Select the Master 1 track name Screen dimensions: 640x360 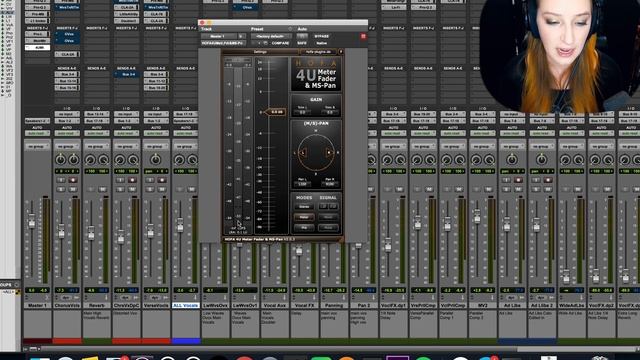[37, 305]
